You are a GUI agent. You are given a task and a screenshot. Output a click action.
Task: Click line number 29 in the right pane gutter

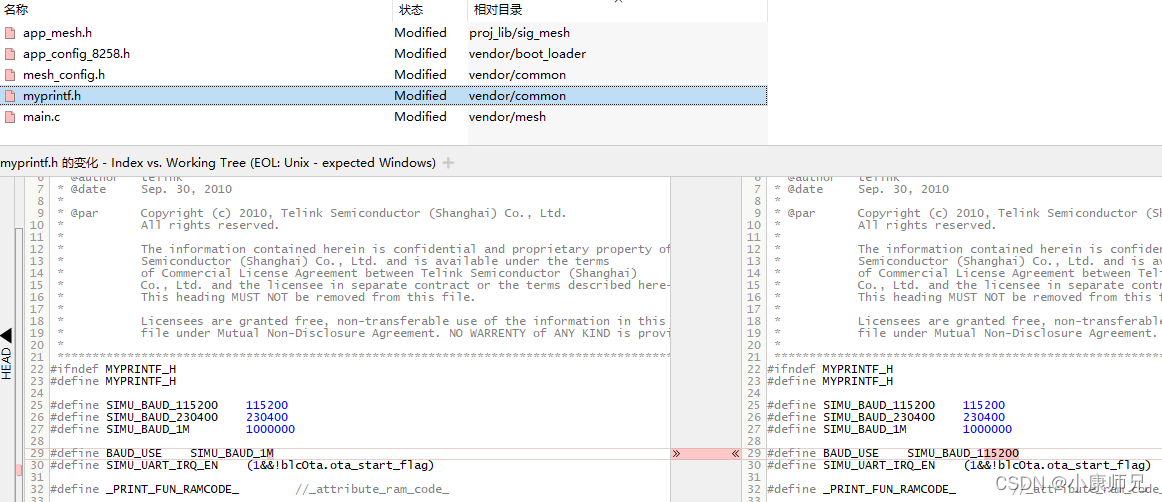click(754, 453)
